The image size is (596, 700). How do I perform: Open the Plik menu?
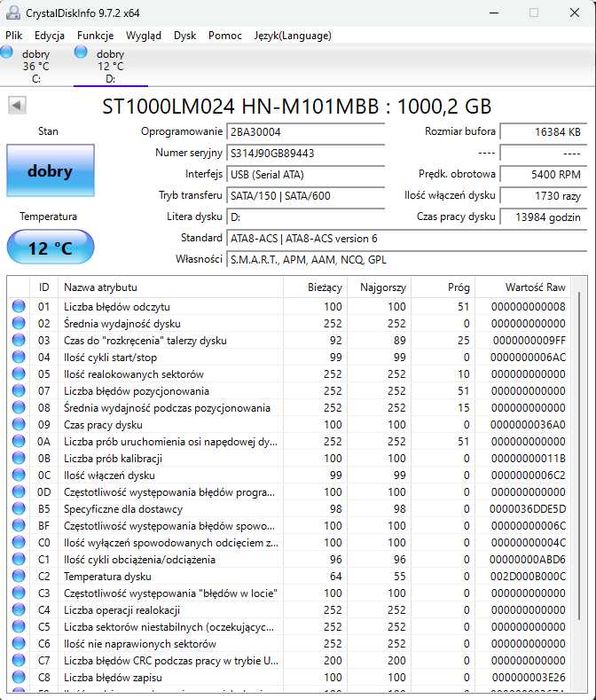[x=14, y=35]
